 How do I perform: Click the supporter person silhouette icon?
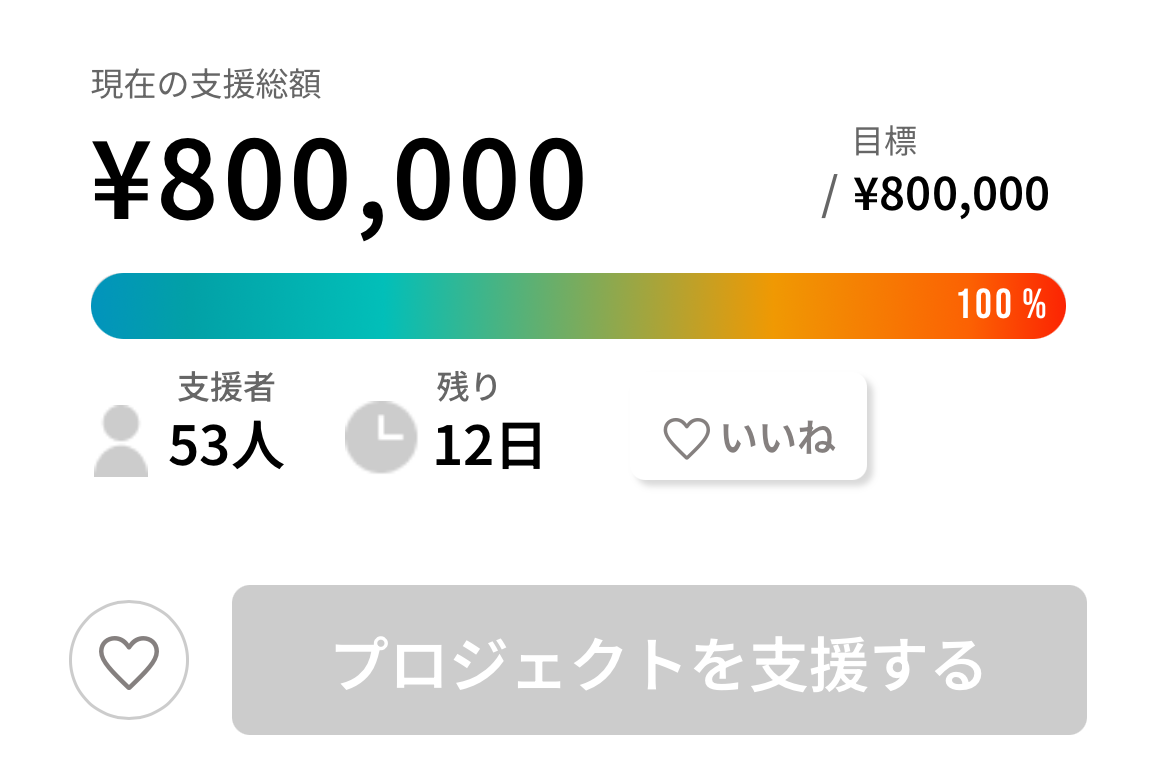121,441
